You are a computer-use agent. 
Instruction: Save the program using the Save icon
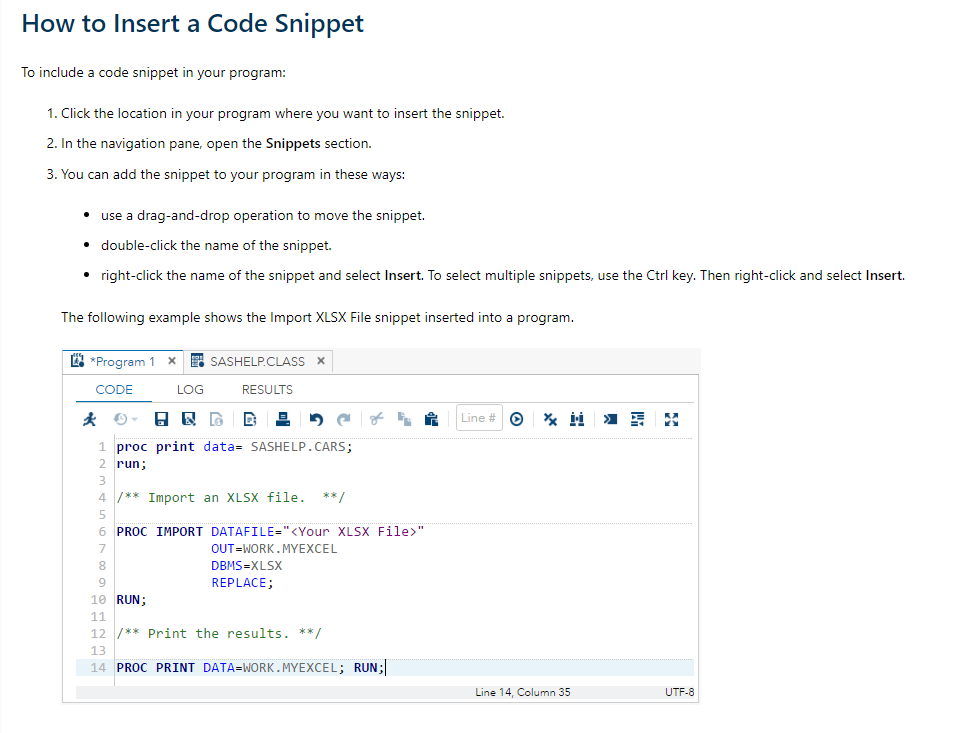point(160,418)
